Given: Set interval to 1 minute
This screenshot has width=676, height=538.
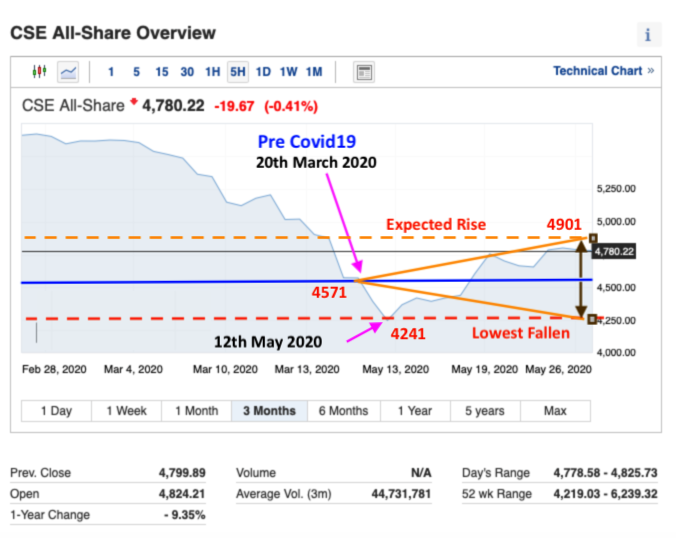Looking at the screenshot, I should tap(111, 72).
